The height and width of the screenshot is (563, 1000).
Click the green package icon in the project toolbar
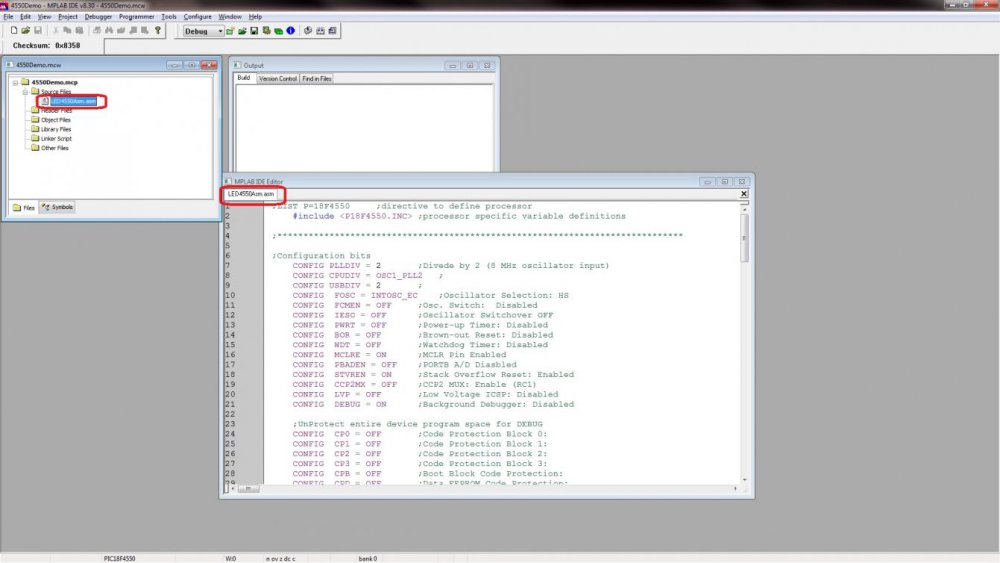(x=279, y=31)
